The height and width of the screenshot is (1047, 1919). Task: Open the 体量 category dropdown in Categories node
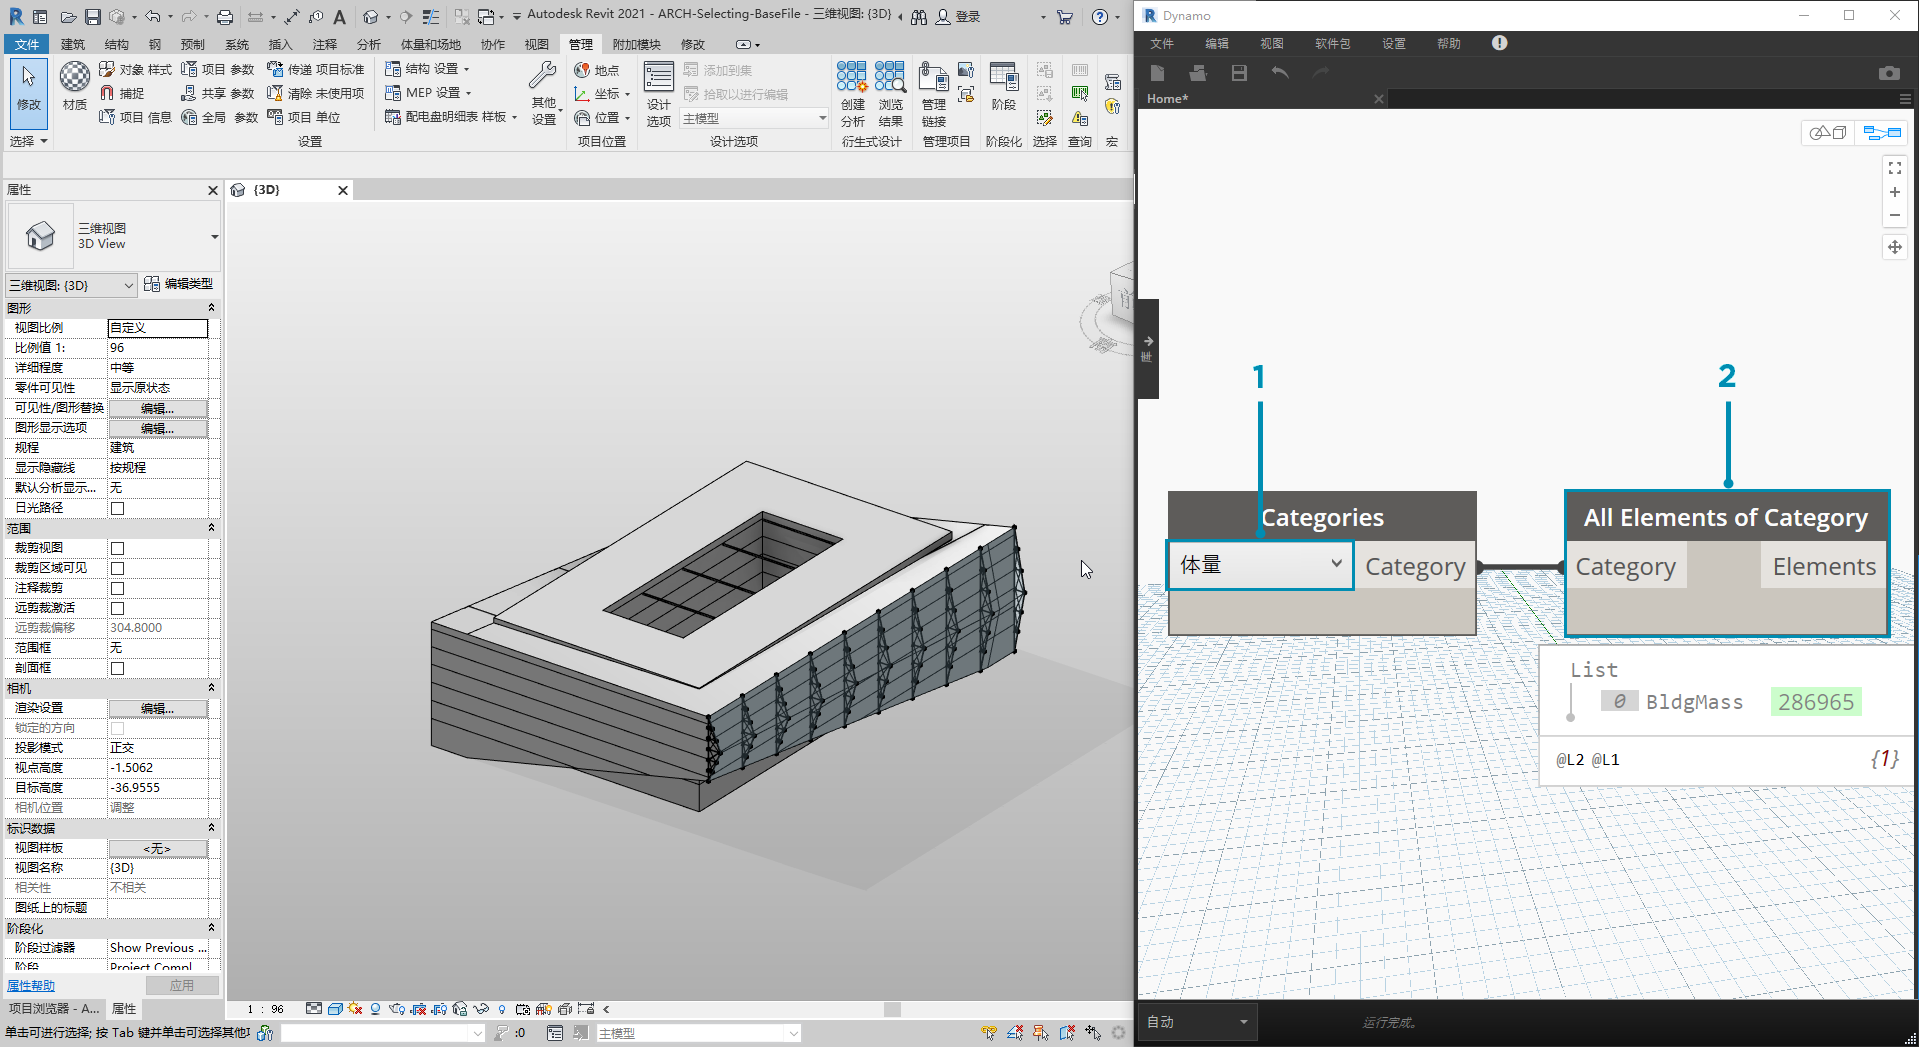1260,565
